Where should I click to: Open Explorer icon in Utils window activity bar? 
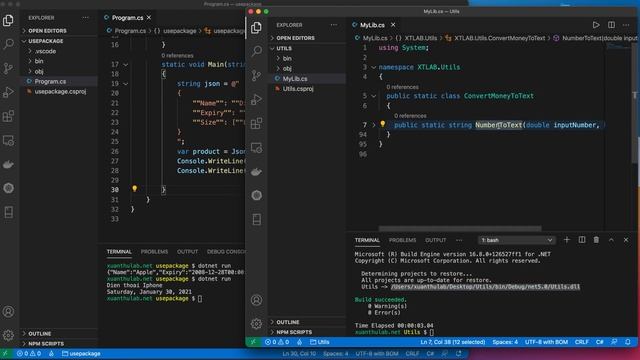tap(256, 27)
